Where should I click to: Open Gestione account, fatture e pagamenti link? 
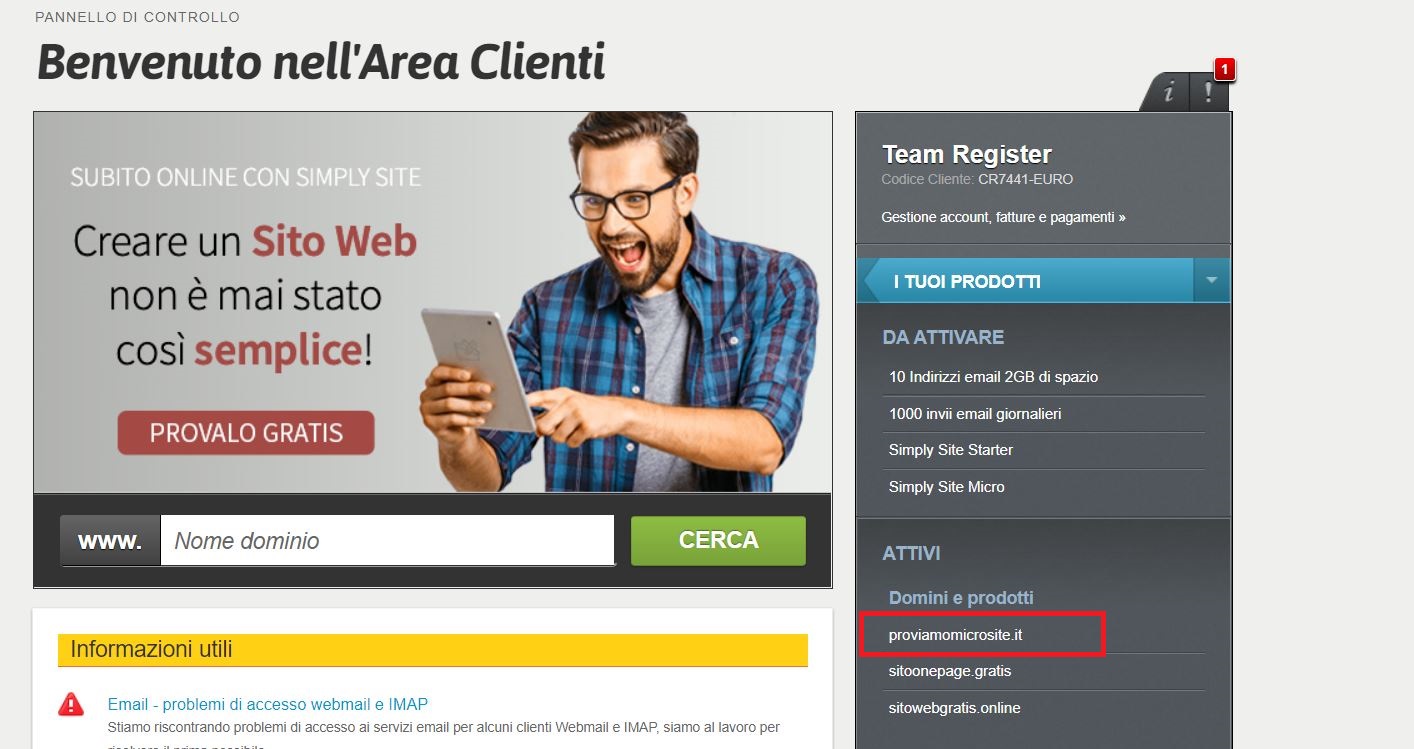[1003, 217]
